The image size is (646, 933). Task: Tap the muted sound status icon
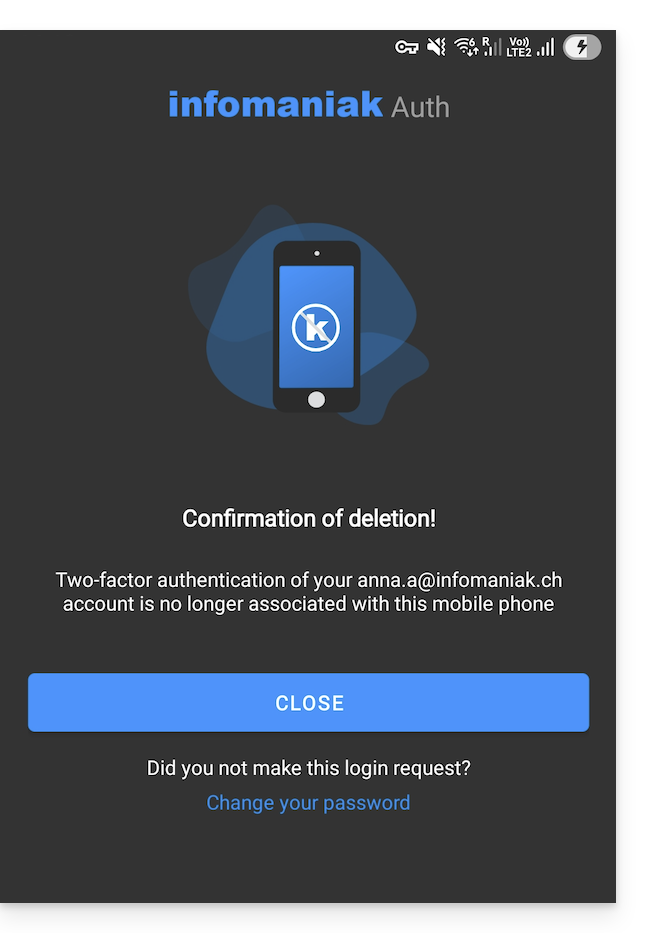coord(437,46)
